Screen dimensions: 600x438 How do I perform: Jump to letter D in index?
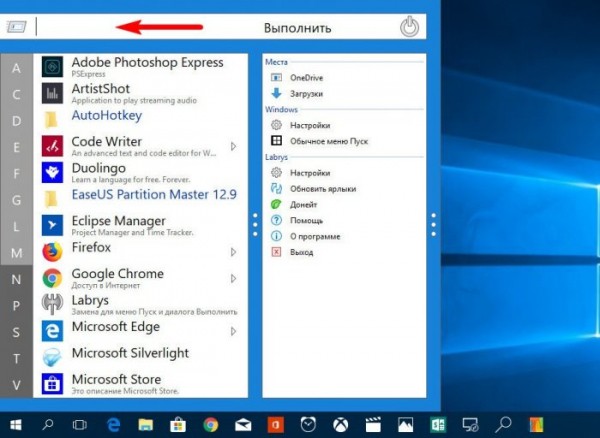pos(16,121)
